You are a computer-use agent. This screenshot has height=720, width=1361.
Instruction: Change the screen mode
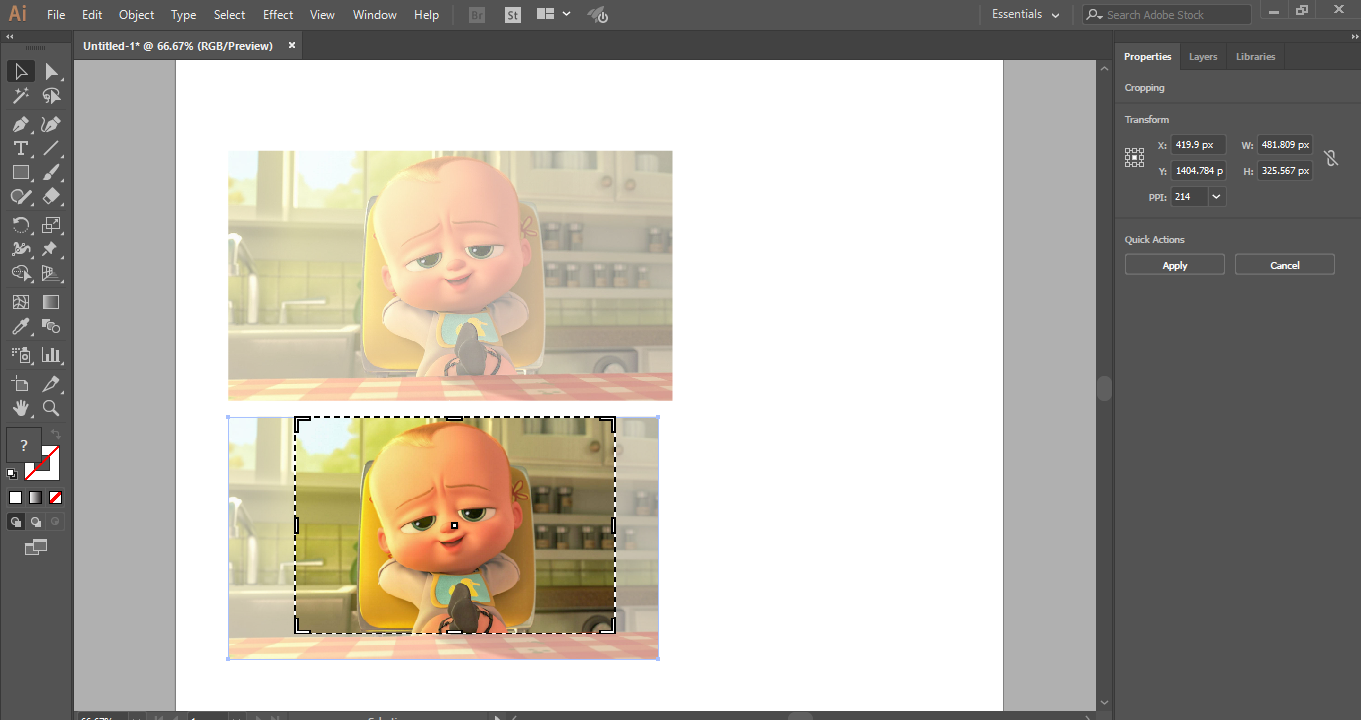coord(36,547)
